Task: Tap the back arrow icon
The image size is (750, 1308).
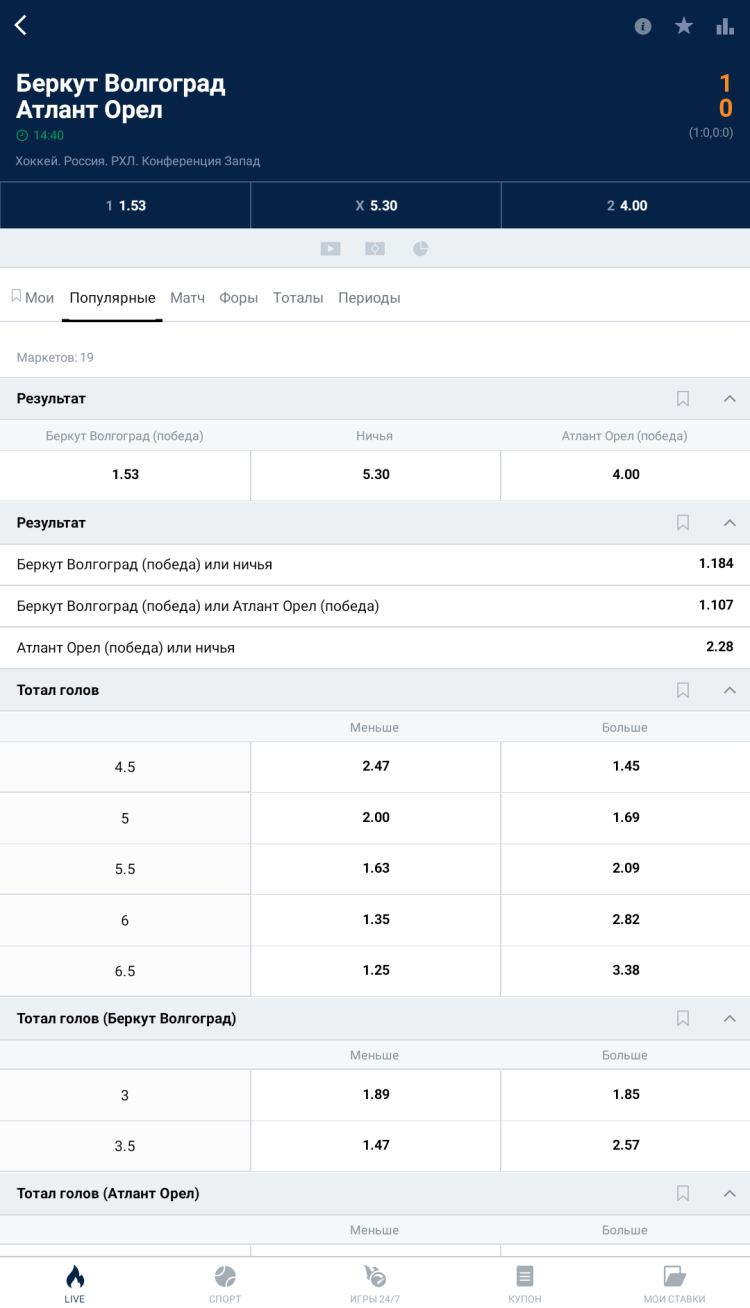Action: [x=21, y=26]
